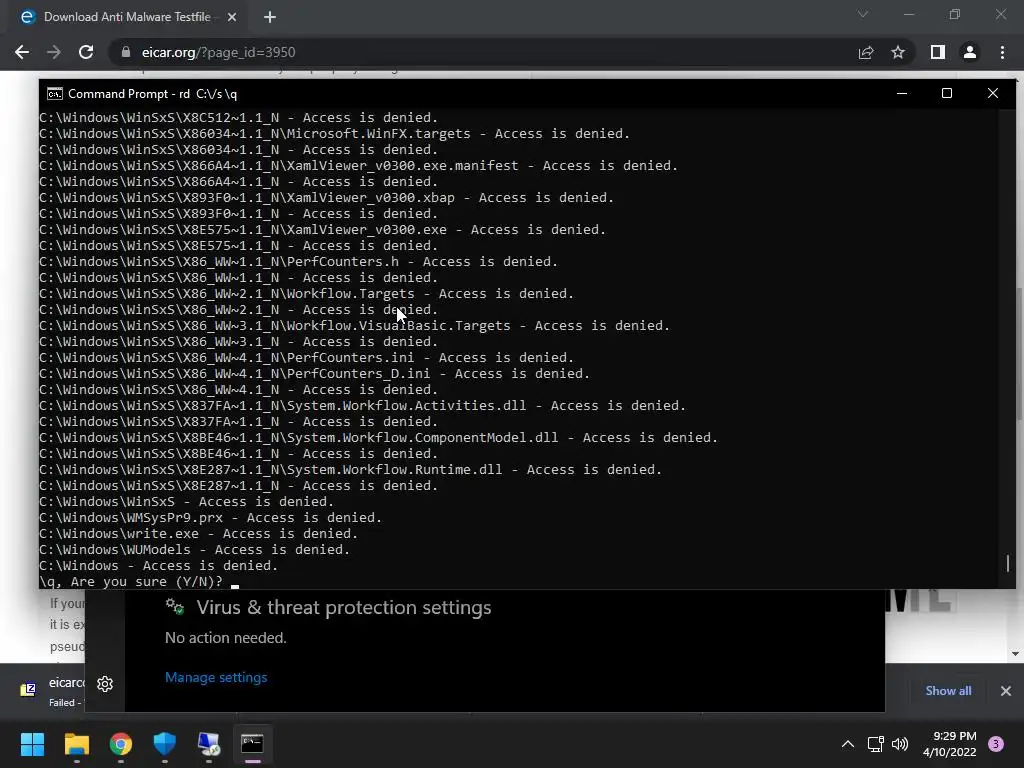Open the browser side panel
This screenshot has height=768, width=1024.
pos(938,52)
